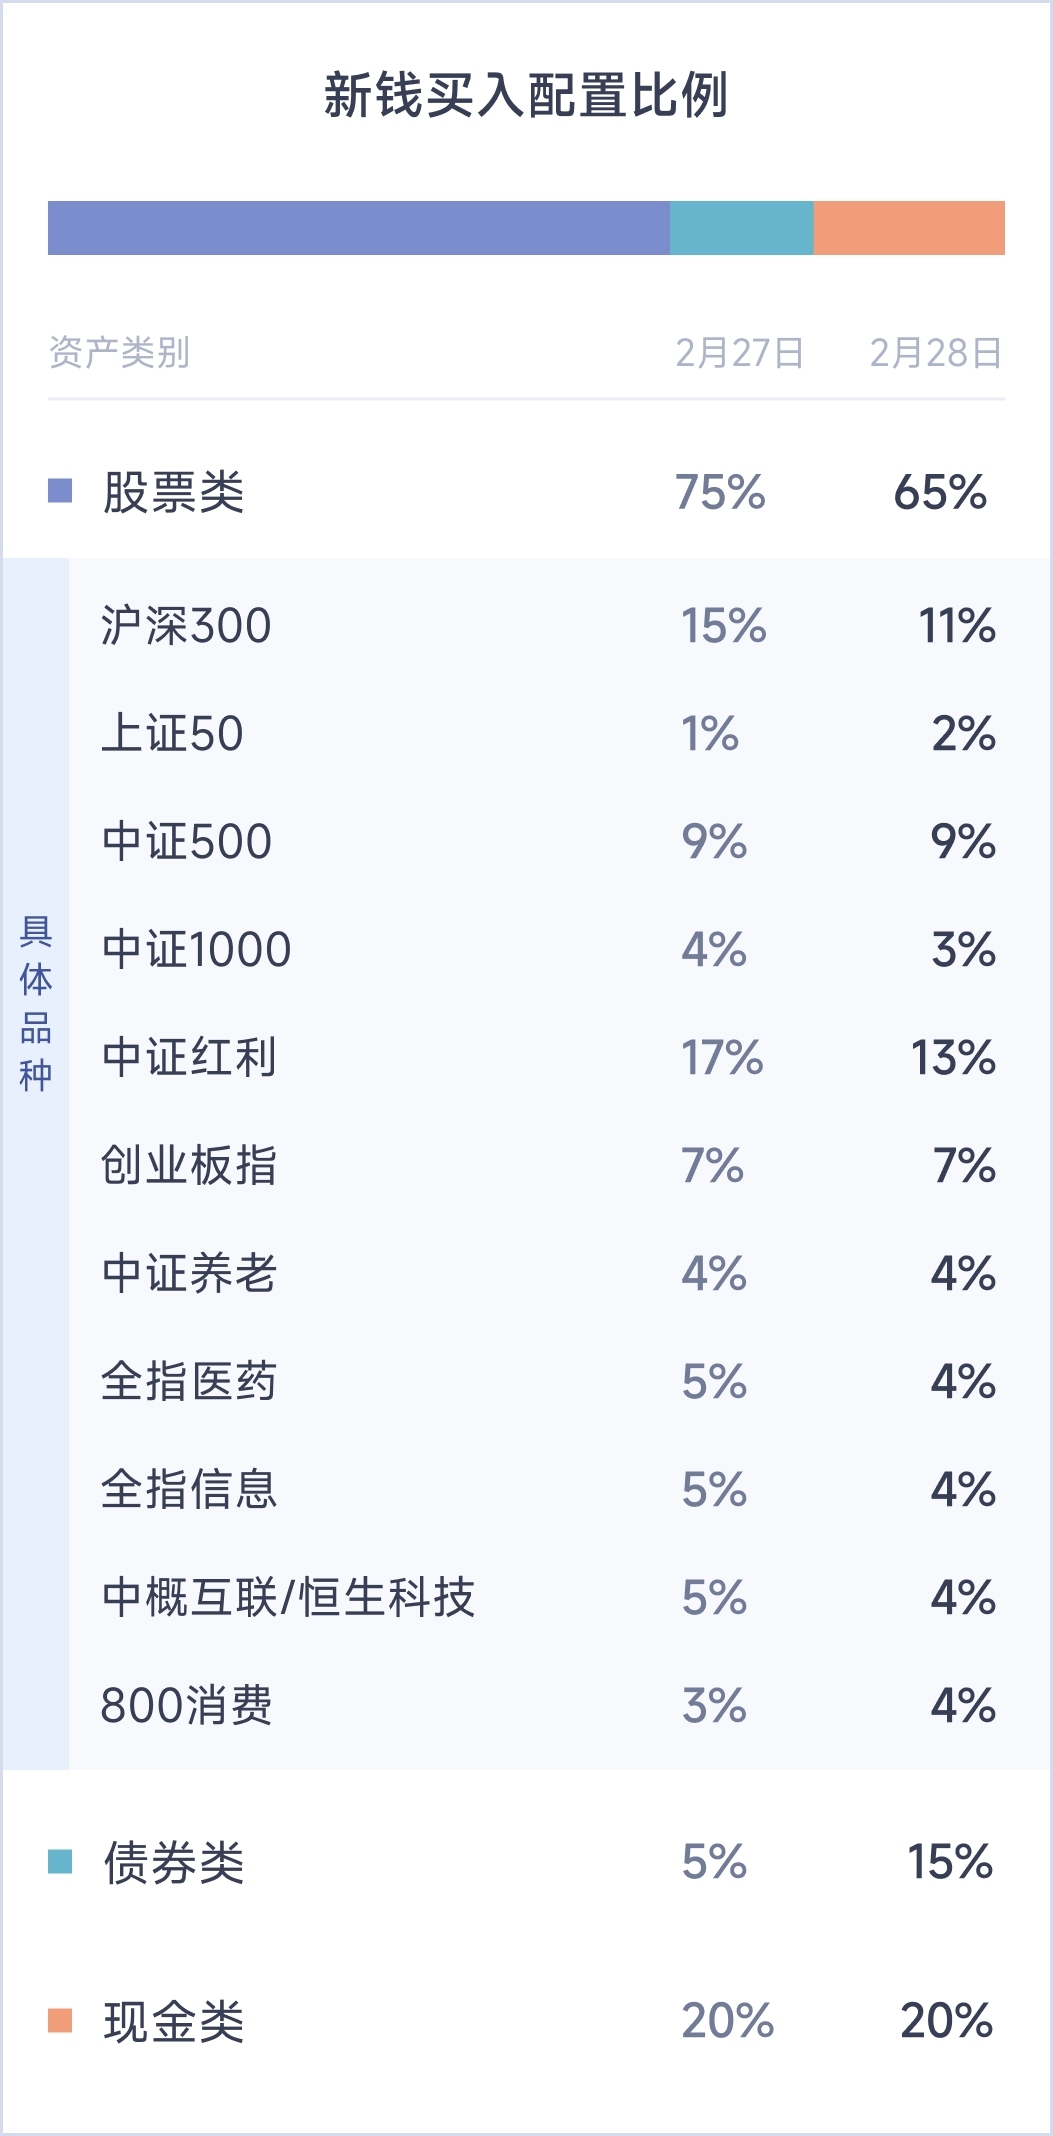Select the 800消费 row label
1053x2136 pixels.
point(186,1705)
